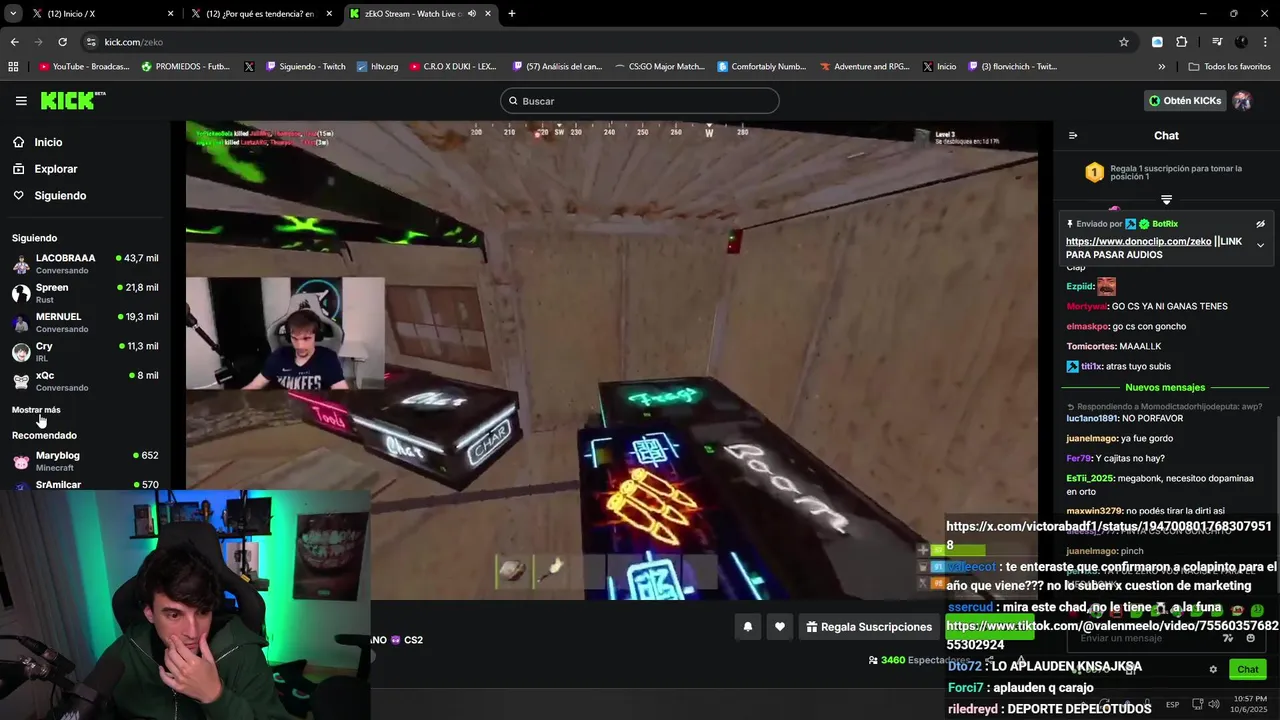Open the Chrome three-dot menu
1280x720 pixels.
pyautogui.click(x=1265, y=42)
